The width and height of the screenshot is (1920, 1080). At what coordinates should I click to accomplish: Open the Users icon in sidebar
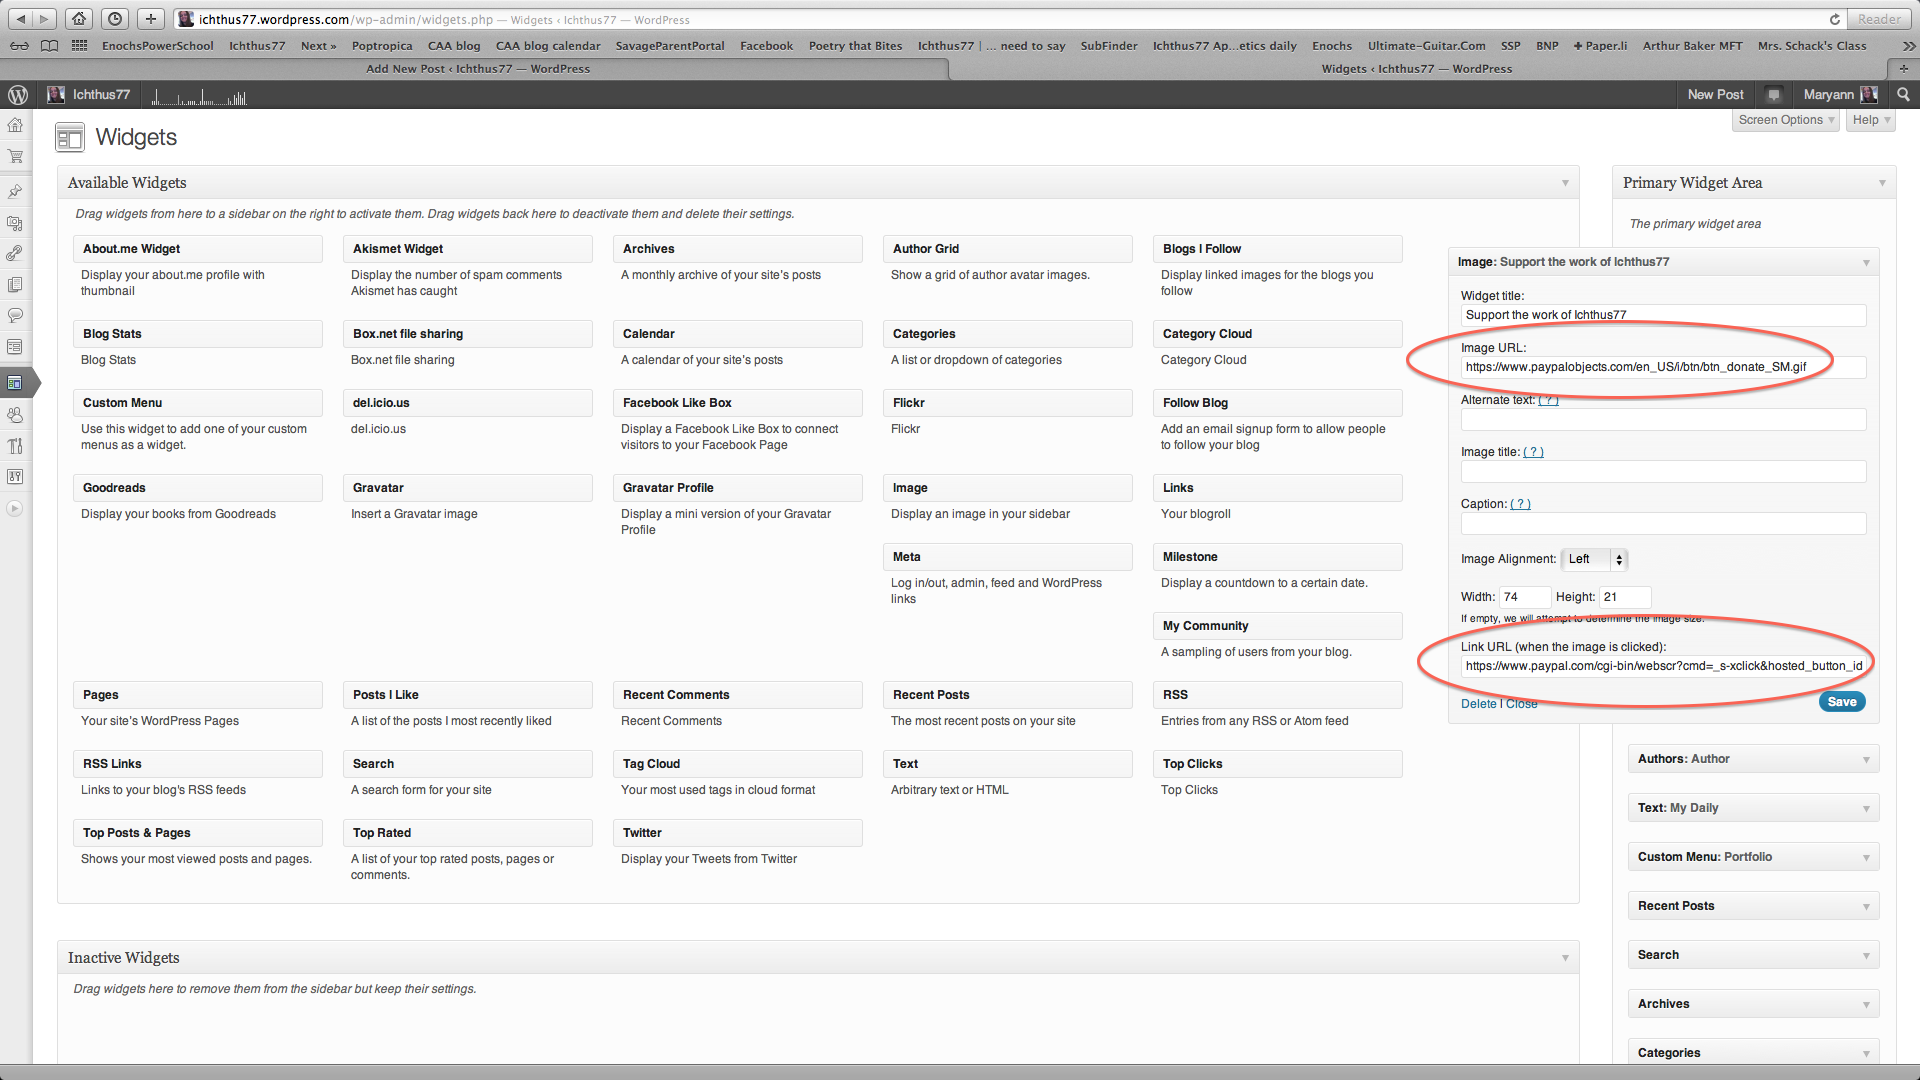pyautogui.click(x=15, y=414)
